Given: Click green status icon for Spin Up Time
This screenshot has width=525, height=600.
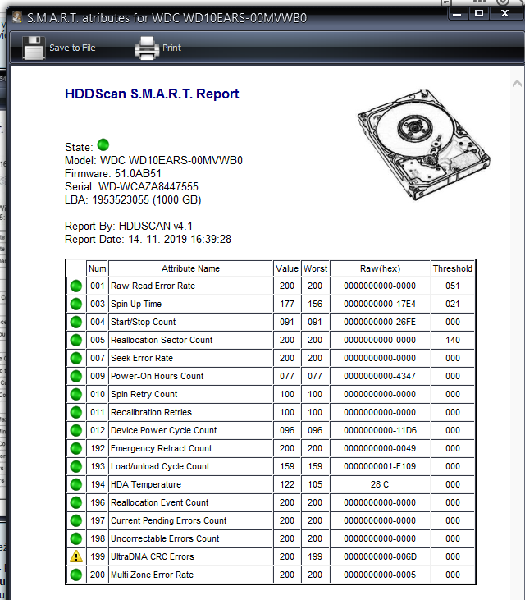Looking at the screenshot, I should (76, 304).
